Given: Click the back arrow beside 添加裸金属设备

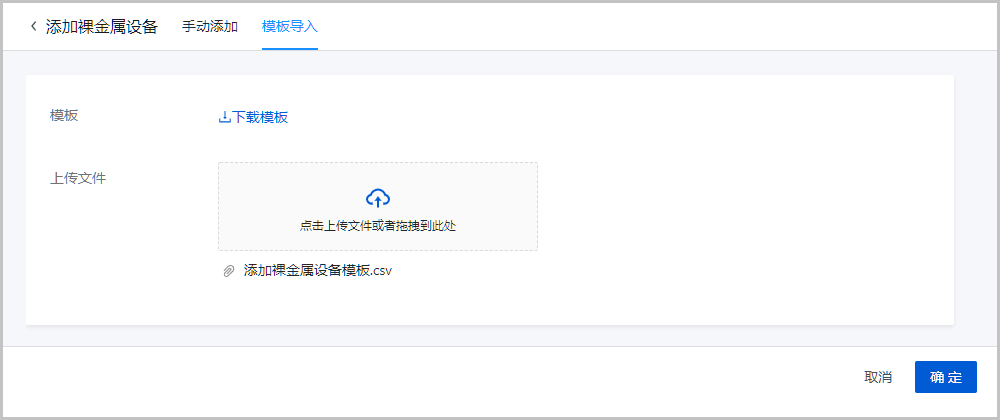Looking at the screenshot, I should click(33, 27).
